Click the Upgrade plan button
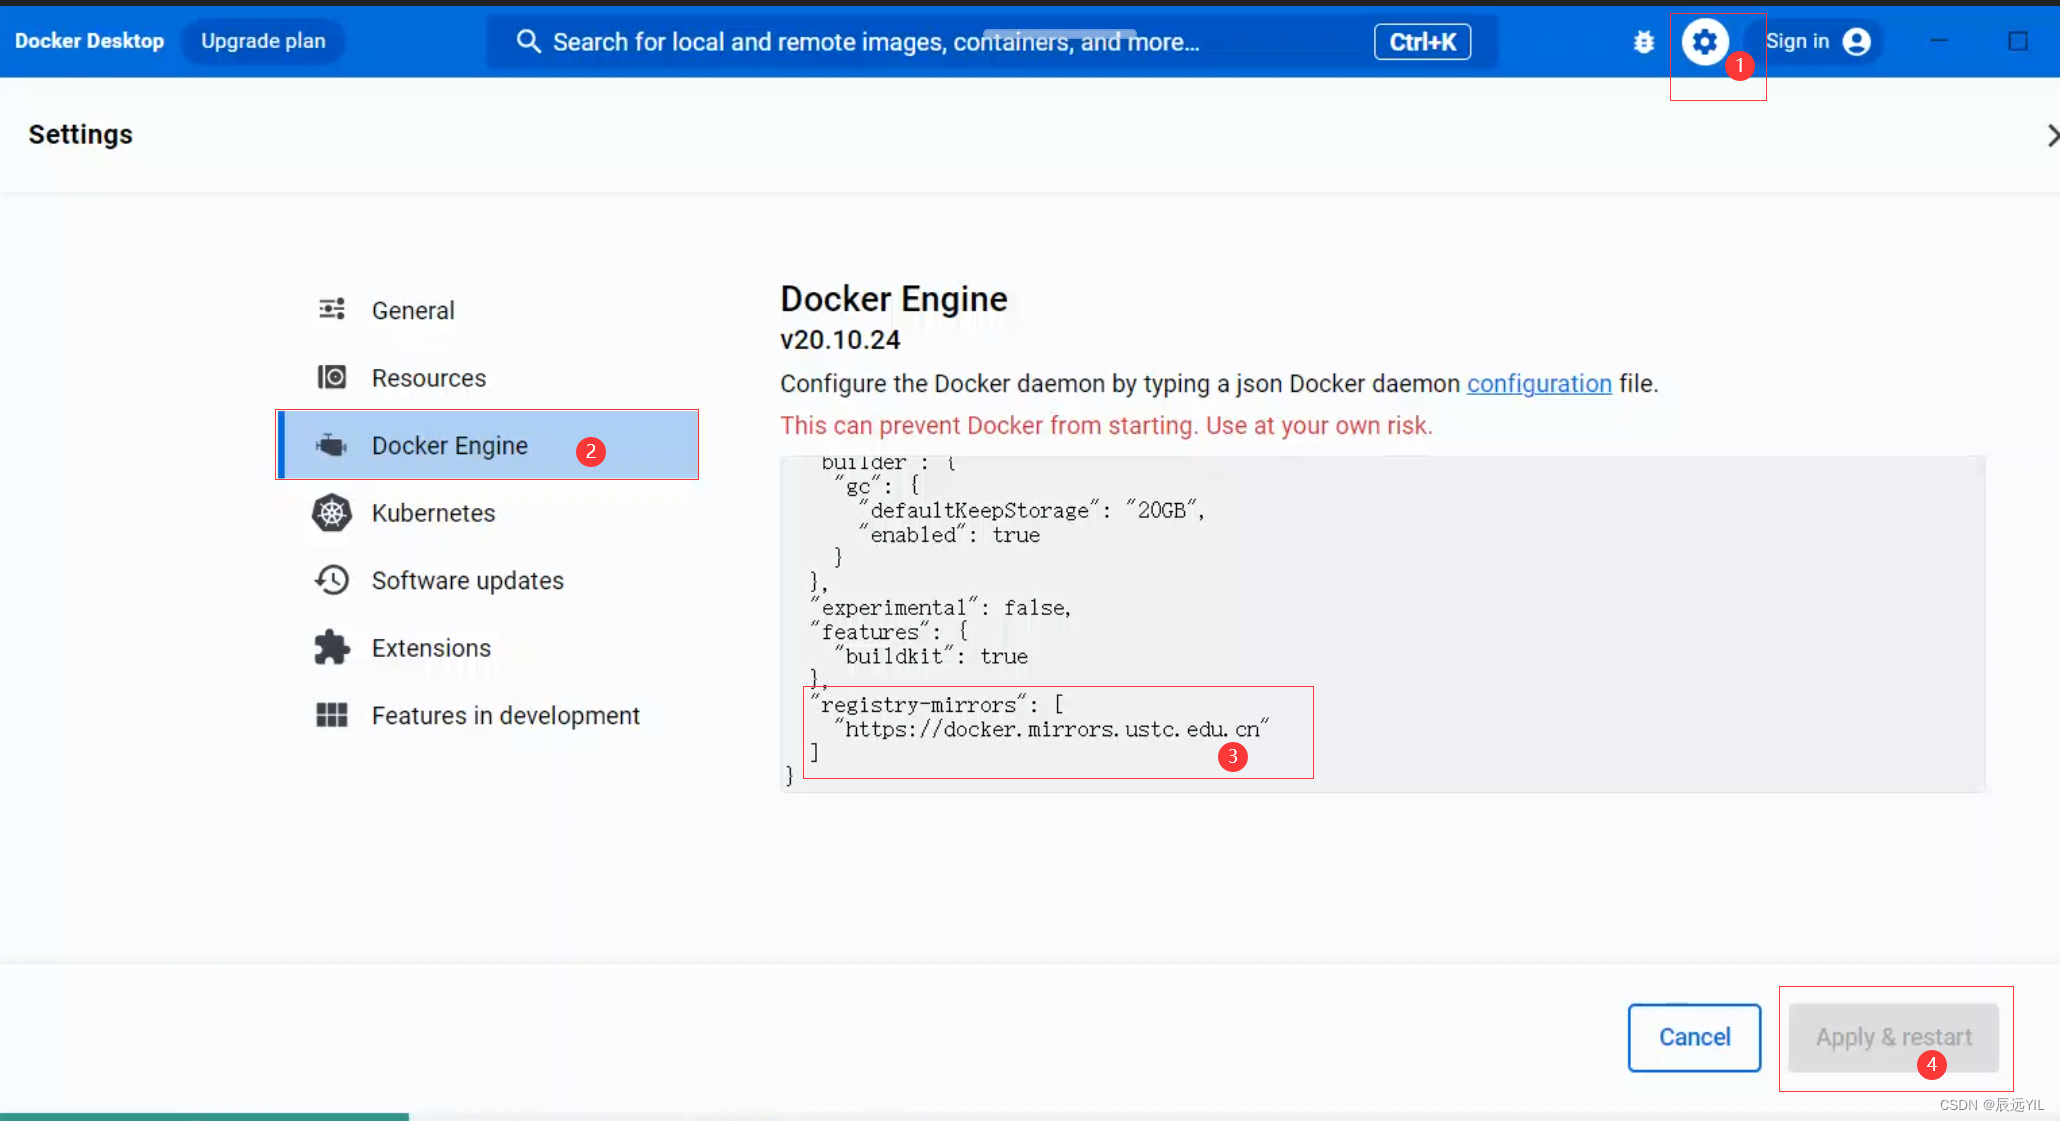Viewport: 2060px width, 1121px height. pyautogui.click(x=263, y=41)
